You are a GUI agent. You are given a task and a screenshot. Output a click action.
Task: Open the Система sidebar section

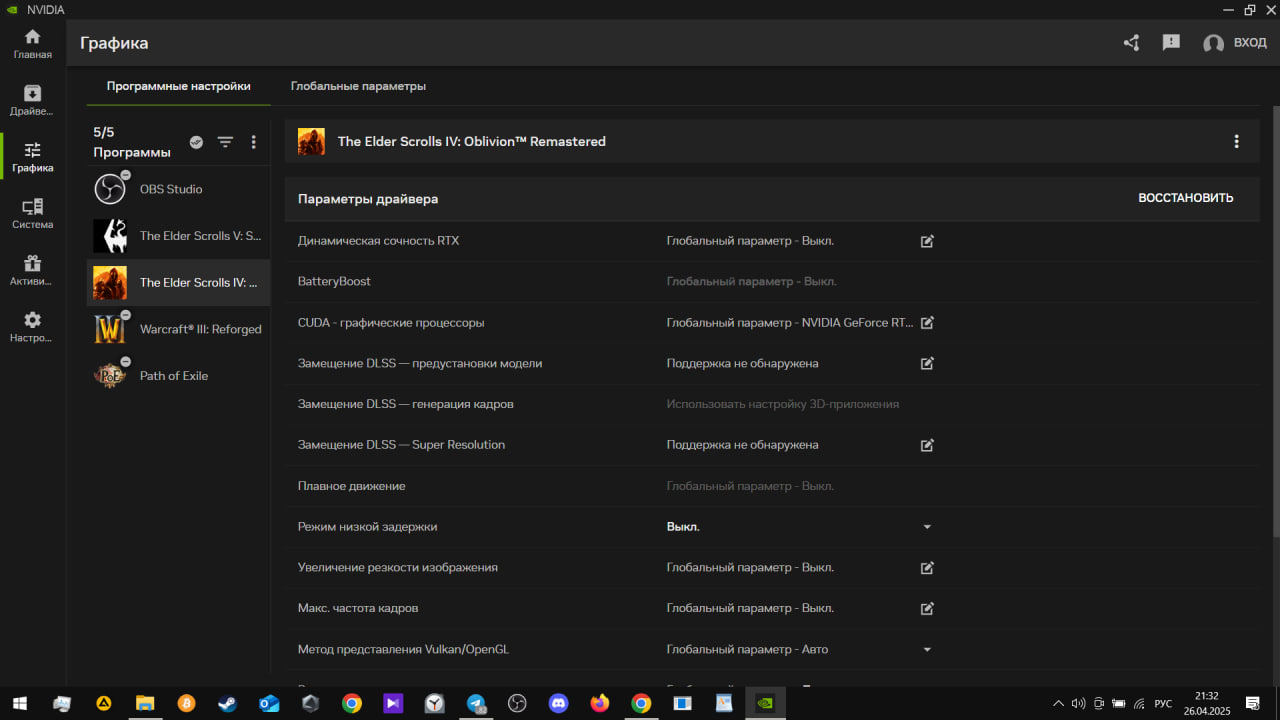(32, 214)
